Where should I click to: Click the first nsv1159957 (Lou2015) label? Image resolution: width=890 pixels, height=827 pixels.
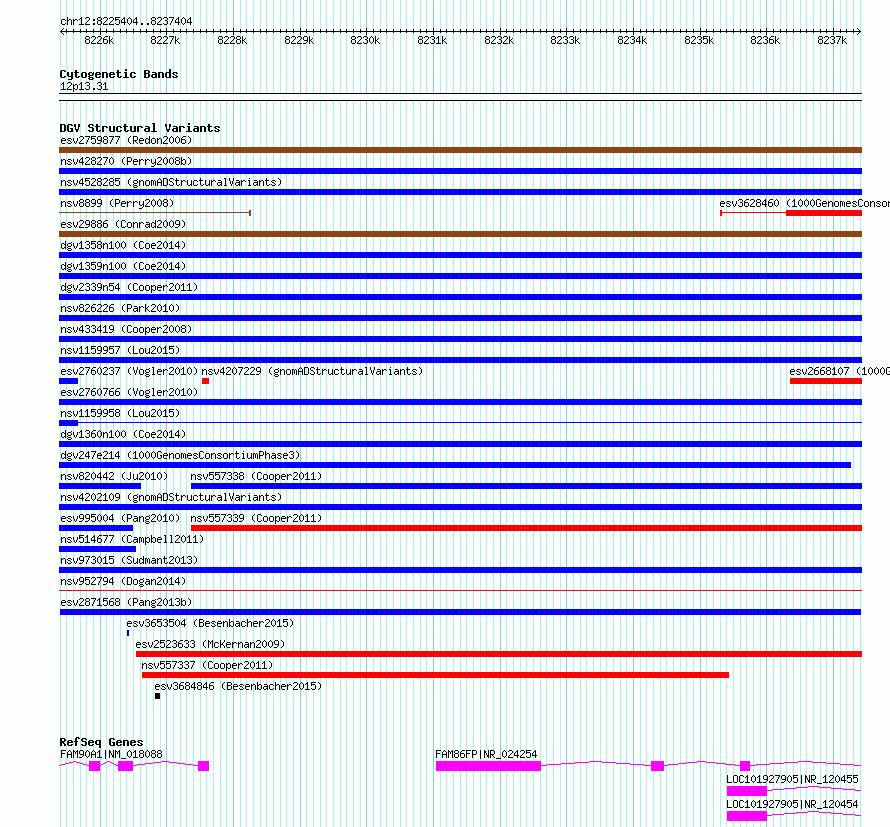click(x=120, y=350)
